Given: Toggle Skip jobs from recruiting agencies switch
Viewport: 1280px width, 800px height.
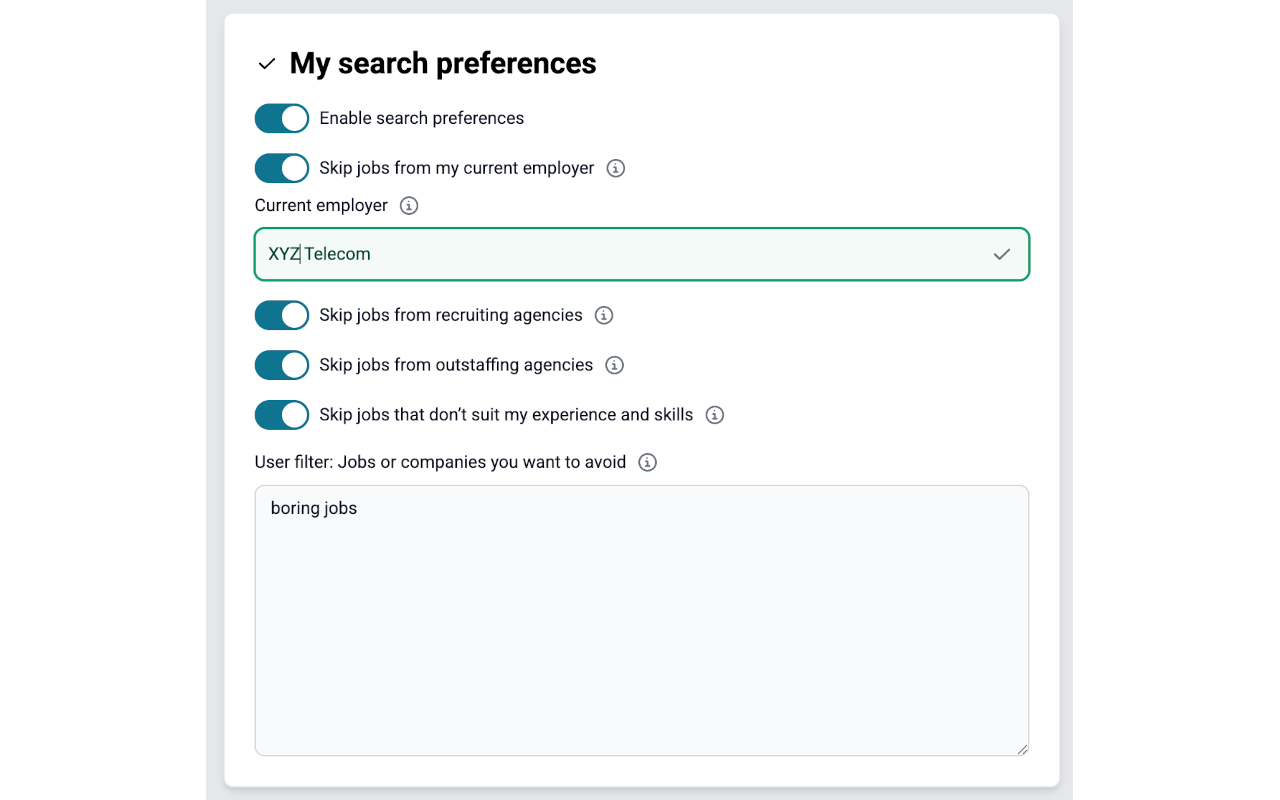Looking at the screenshot, I should coord(282,315).
